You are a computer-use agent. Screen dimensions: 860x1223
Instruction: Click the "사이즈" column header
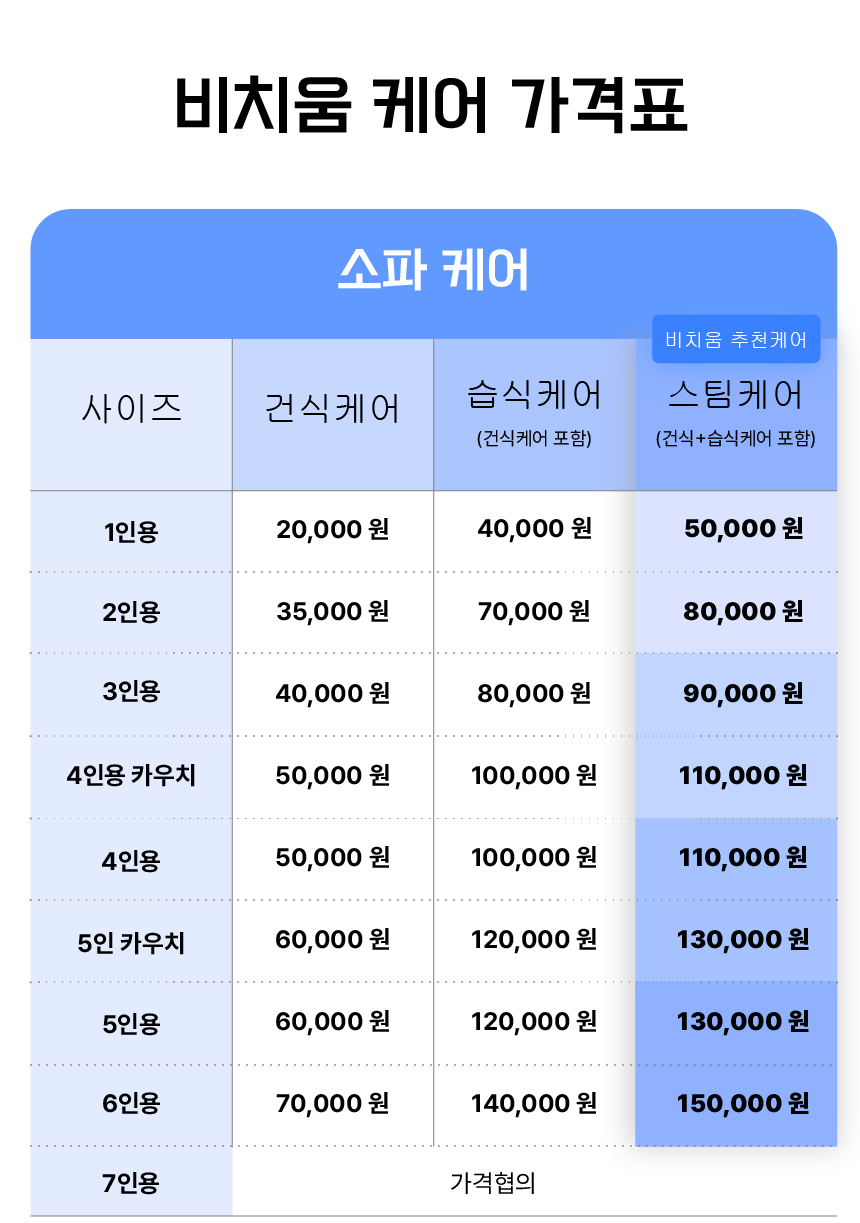click(131, 408)
